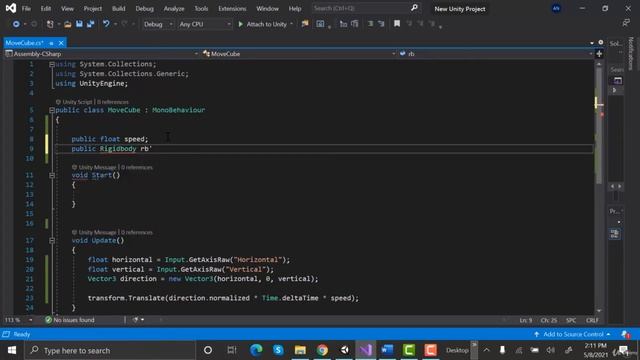
Task: Open the Notifications side tab
Action: (631, 53)
